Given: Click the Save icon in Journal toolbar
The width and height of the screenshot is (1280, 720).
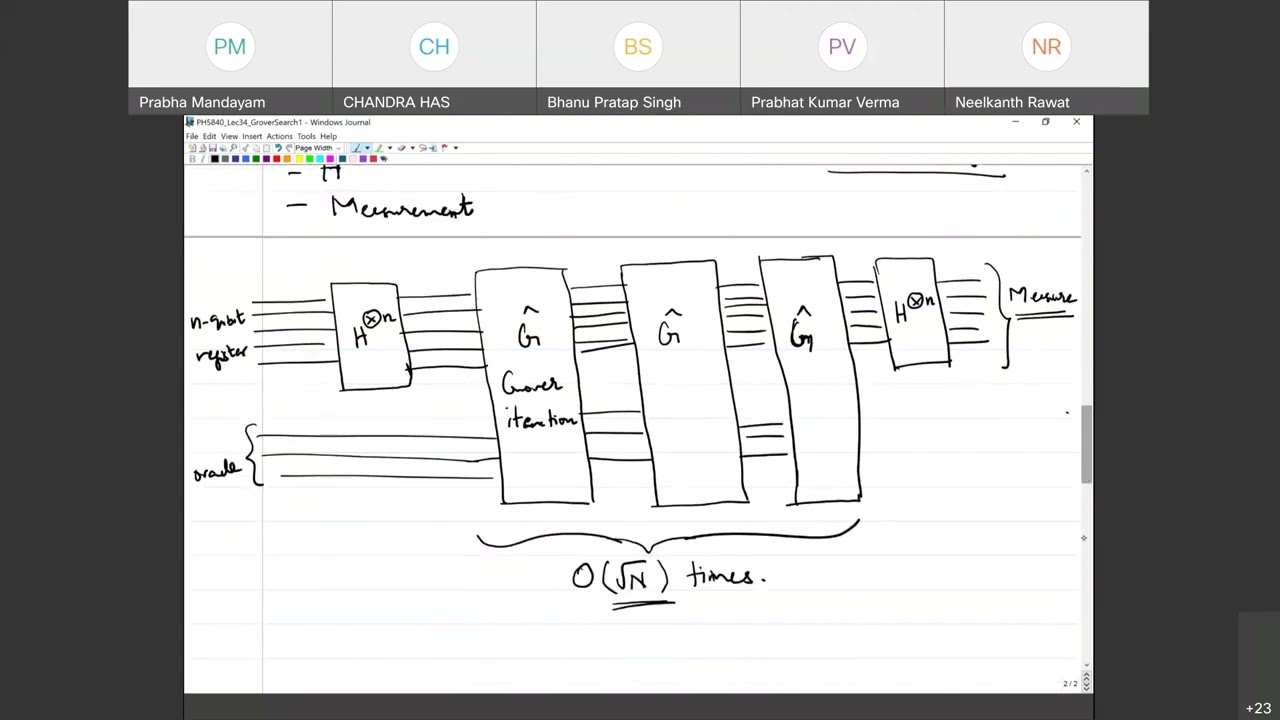Looking at the screenshot, I should point(213,148).
